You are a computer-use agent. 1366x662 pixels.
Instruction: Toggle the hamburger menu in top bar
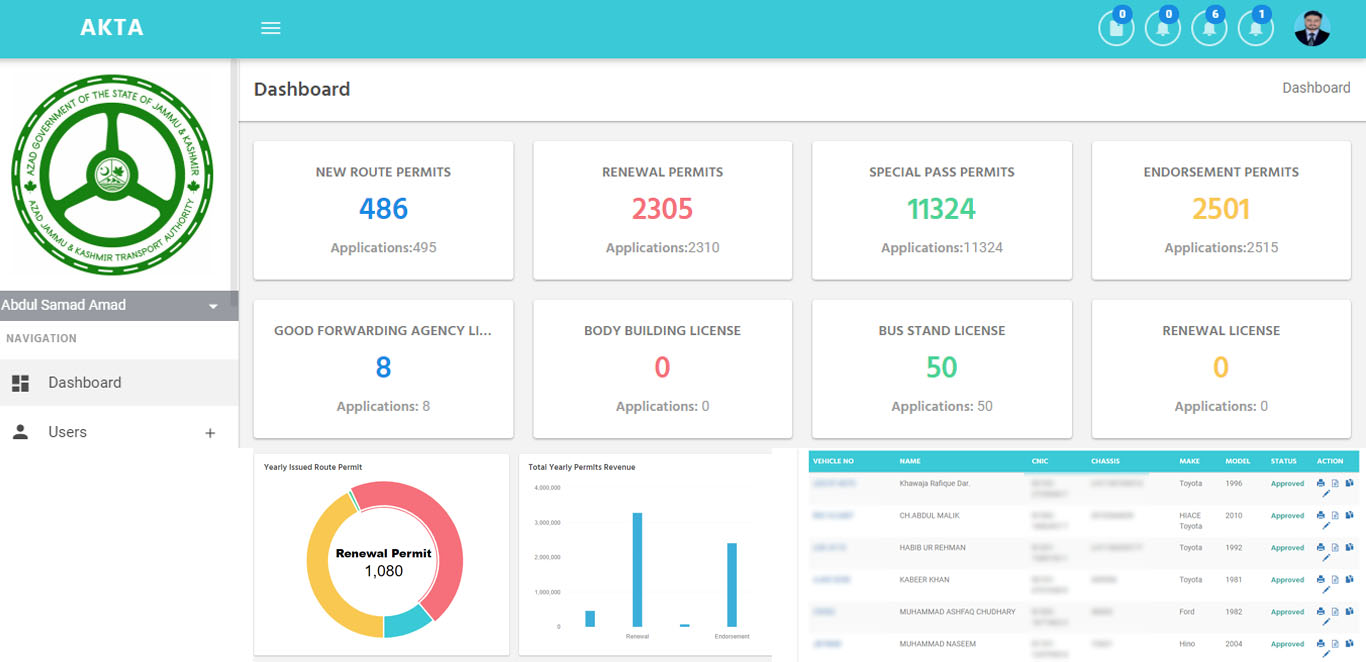point(270,28)
